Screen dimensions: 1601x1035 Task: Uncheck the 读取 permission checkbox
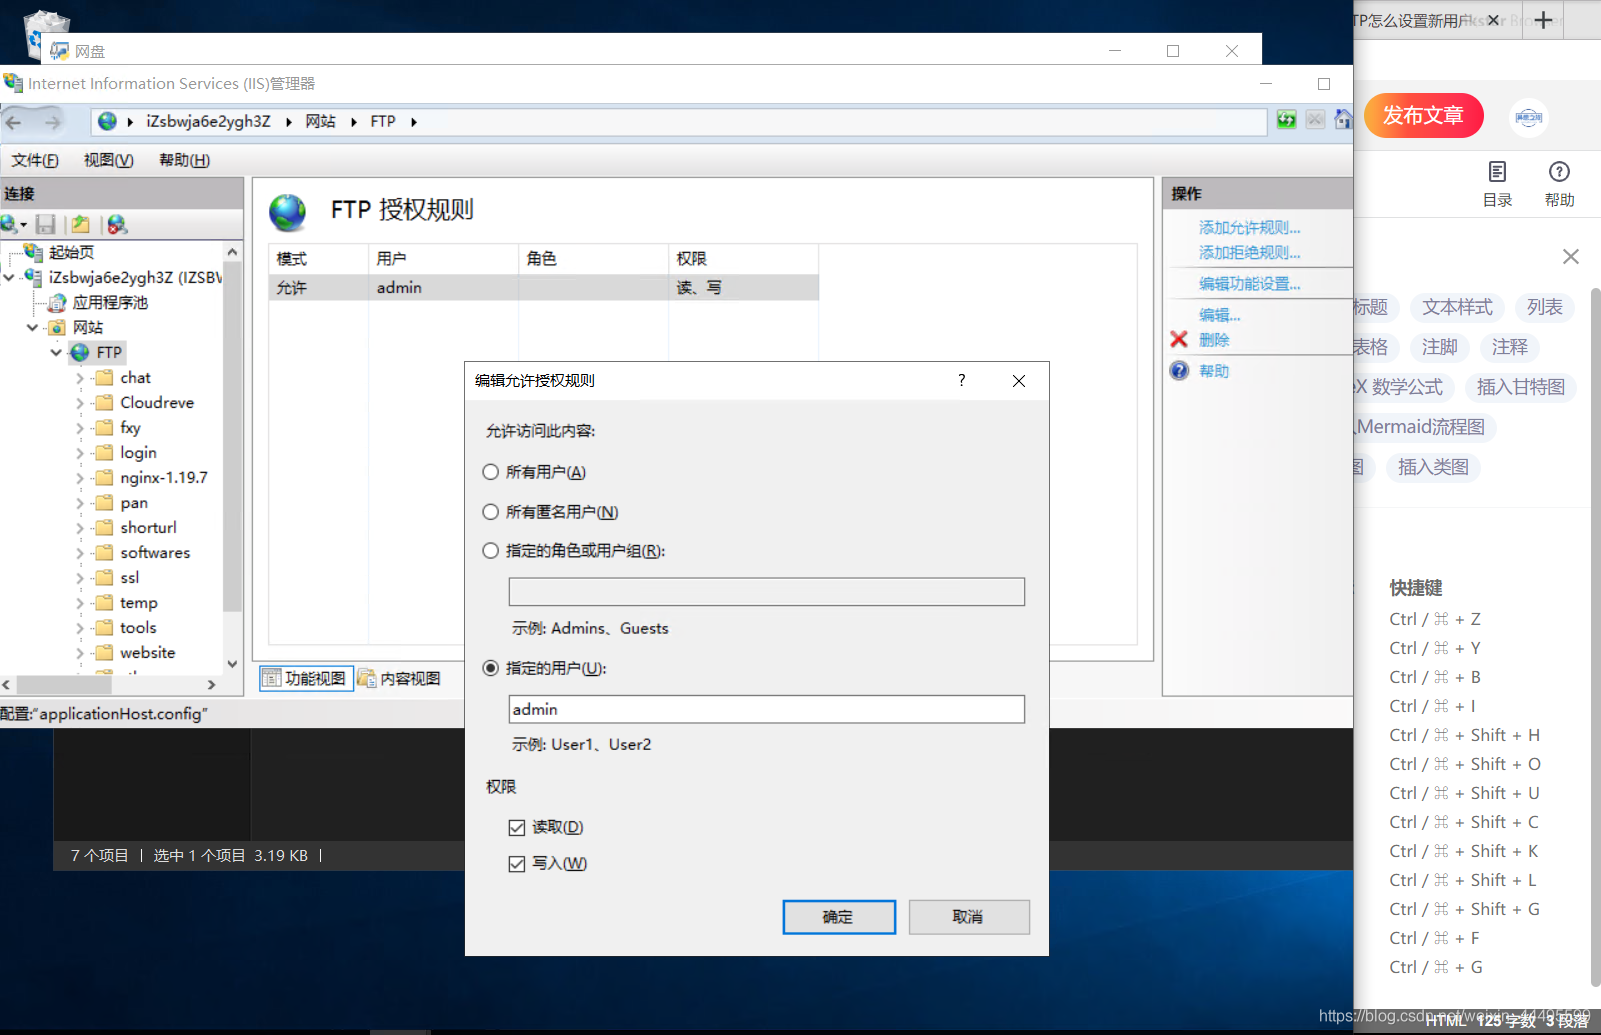pos(517,828)
